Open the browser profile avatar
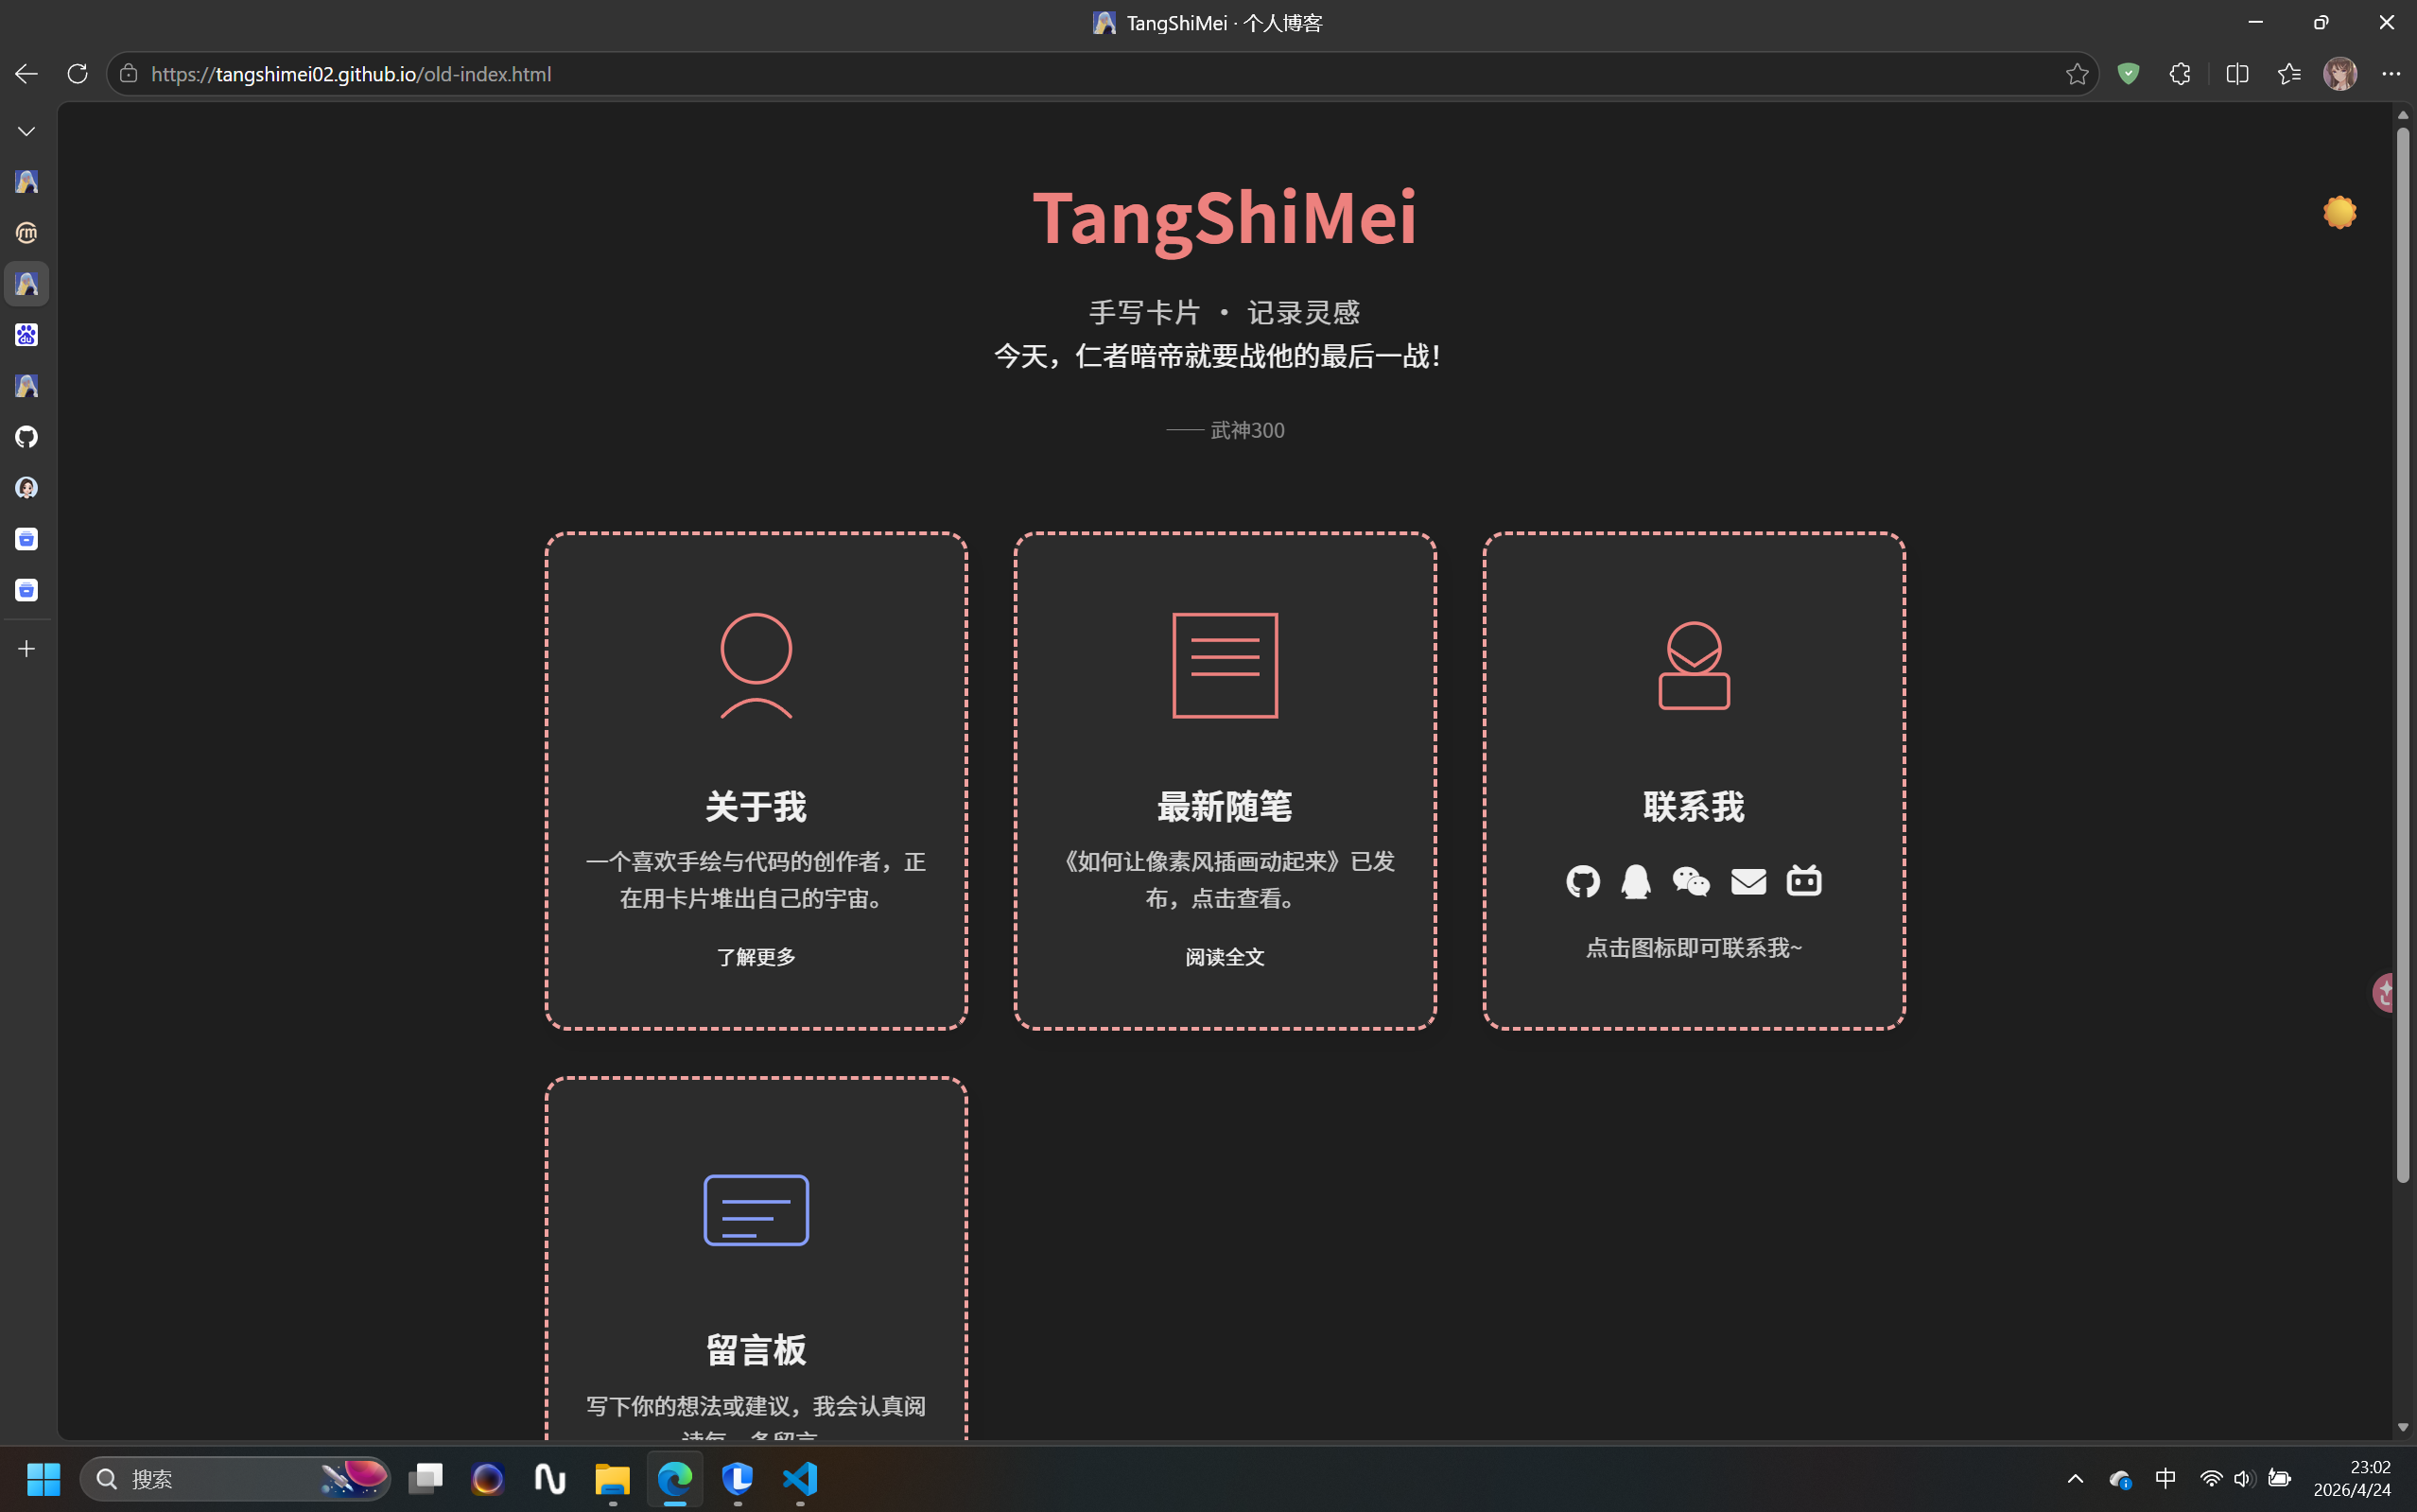This screenshot has height=1512, width=2417. [2340, 74]
